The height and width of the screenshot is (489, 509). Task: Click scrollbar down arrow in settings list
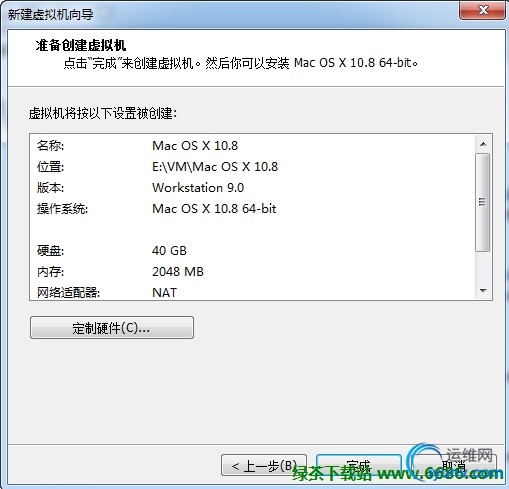pos(483,291)
